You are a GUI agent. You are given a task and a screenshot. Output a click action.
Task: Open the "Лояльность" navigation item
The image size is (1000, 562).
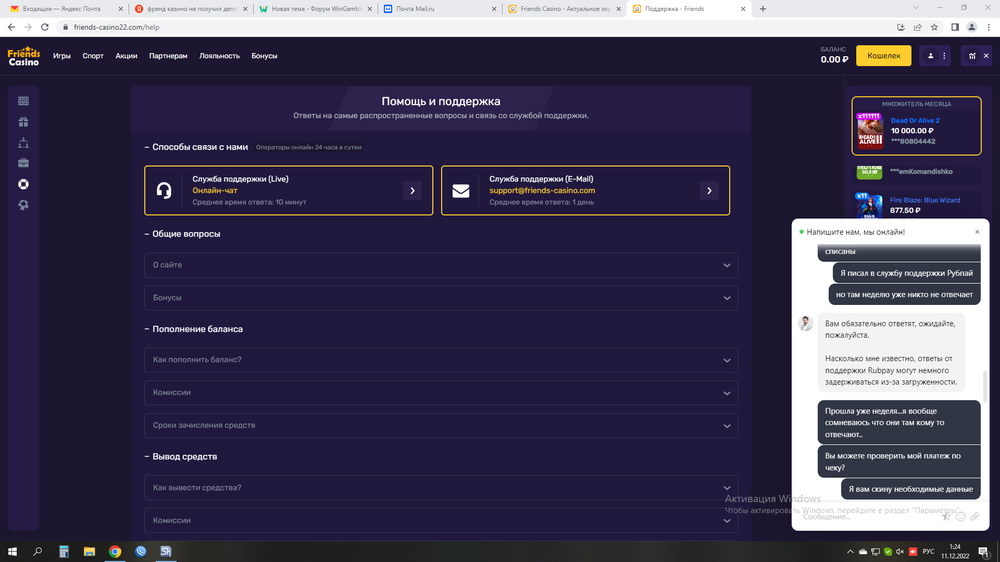(x=219, y=56)
